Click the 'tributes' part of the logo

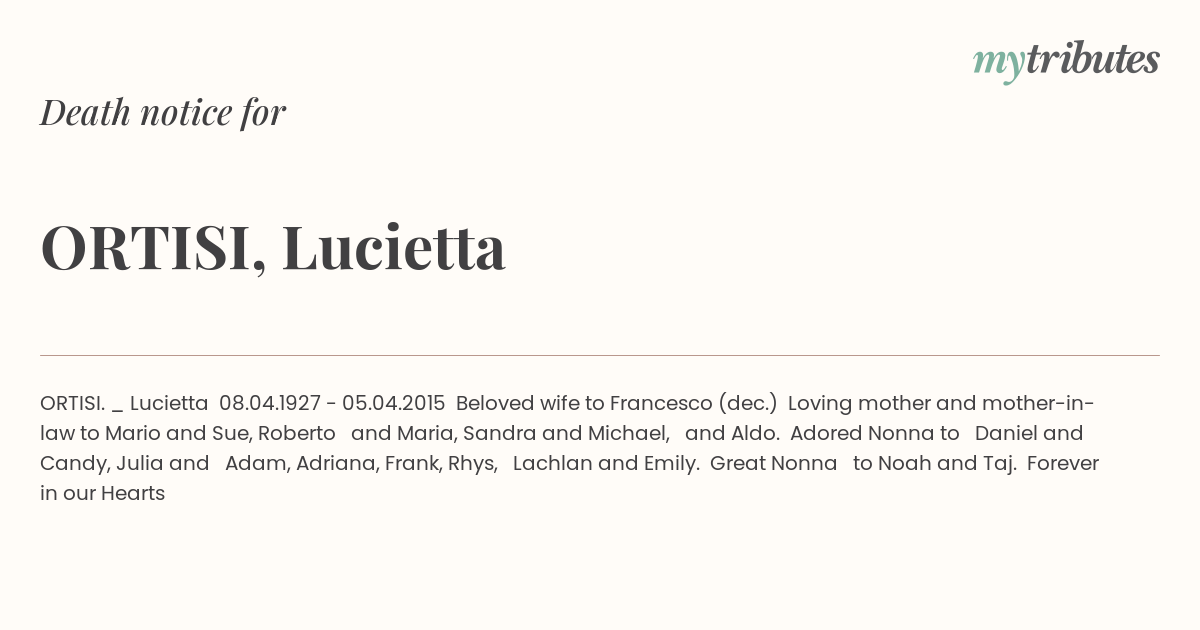[x=1092, y=59]
